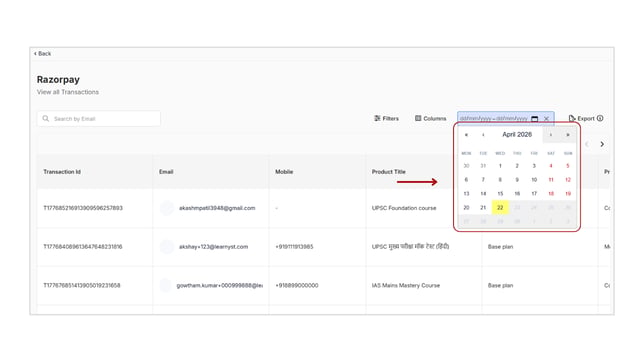Select Sunday April 5 in calendar

coord(568,166)
